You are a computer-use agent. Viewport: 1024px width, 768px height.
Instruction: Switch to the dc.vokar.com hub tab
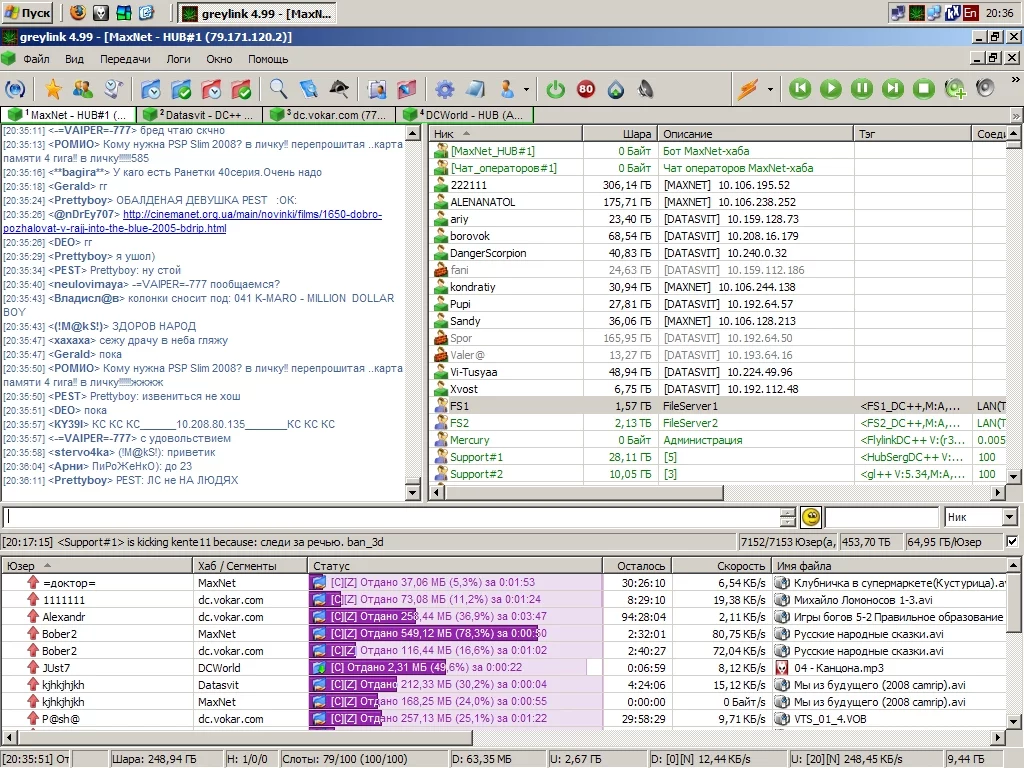(331, 115)
